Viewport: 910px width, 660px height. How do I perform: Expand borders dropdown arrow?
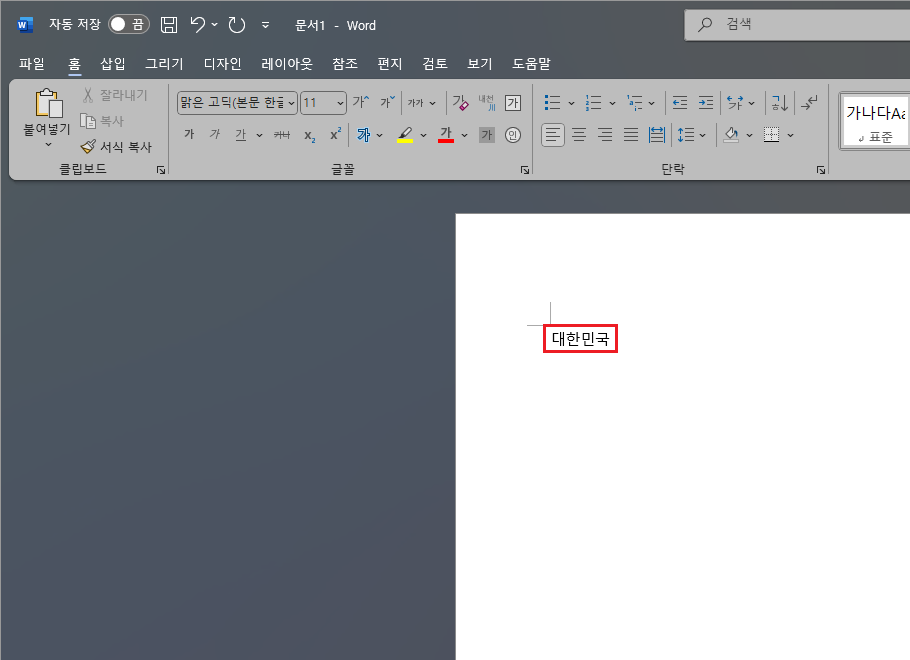790,136
